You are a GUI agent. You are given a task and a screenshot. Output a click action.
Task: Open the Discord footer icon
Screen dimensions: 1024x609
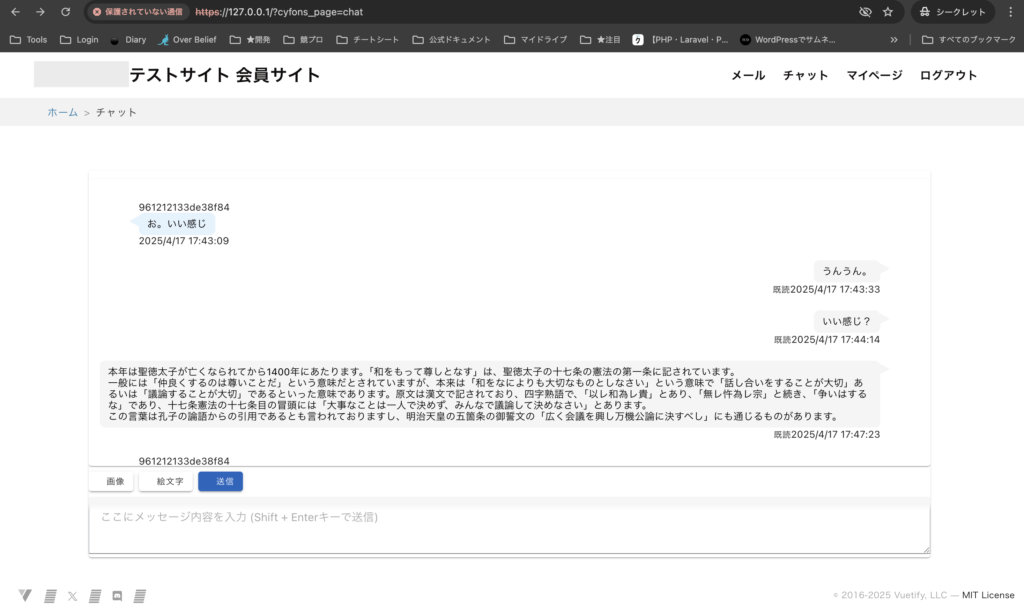(117, 596)
